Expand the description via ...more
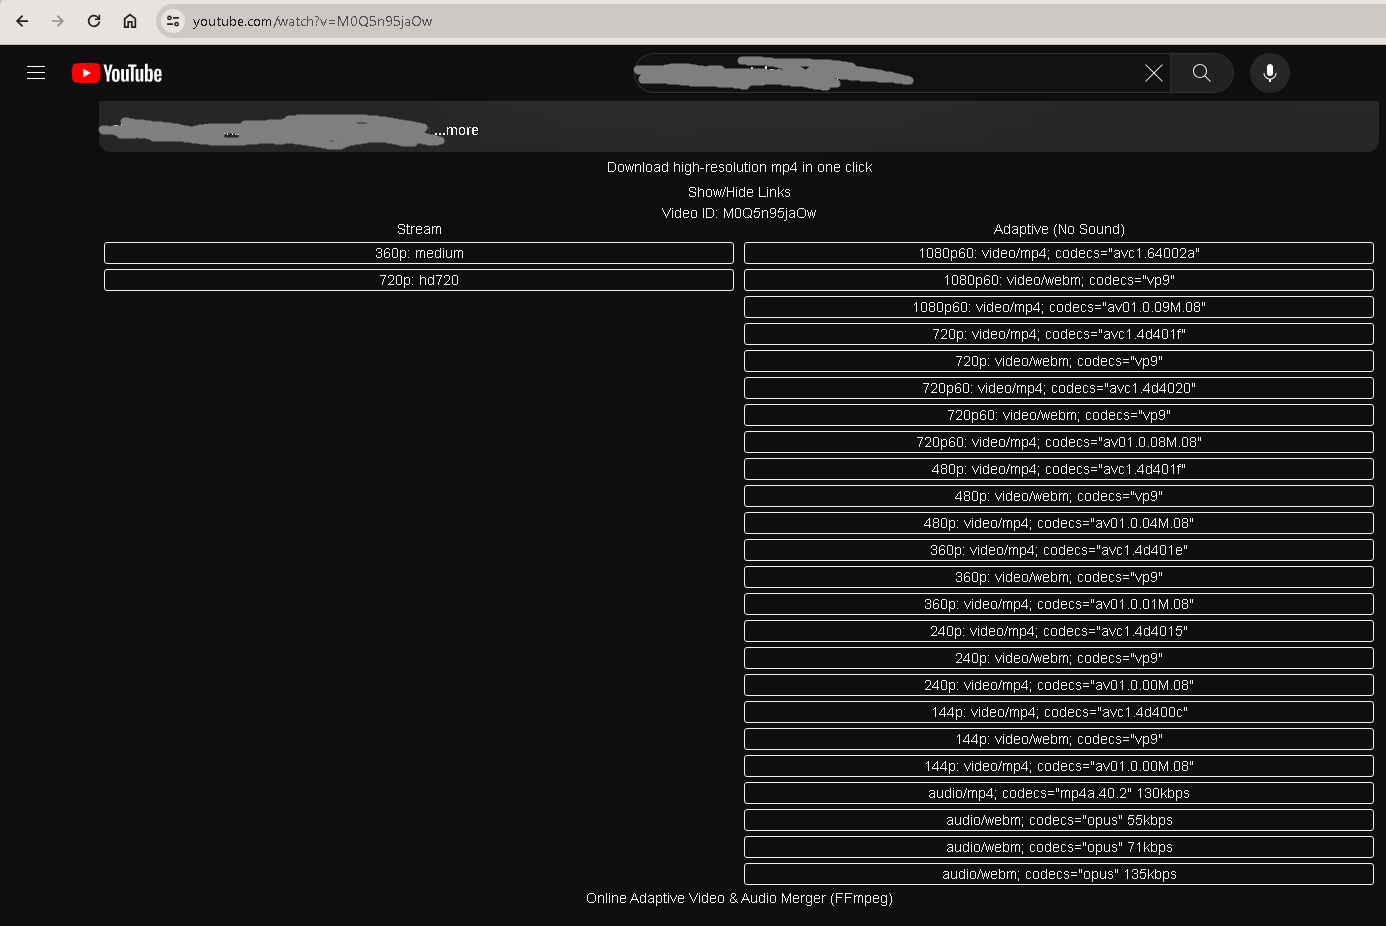This screenshot has width=1386, height=926. click(x=457, y=130)
